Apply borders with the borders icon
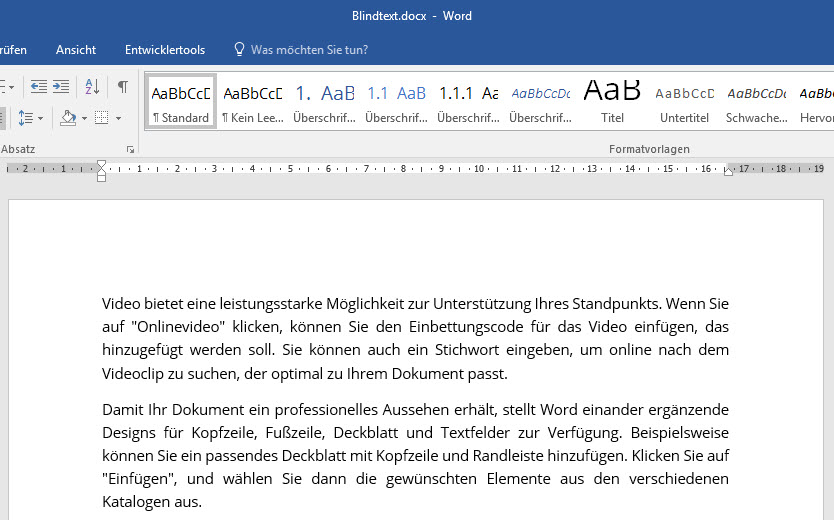This screenshot has width=834, height=520. pyautogui.click(x=102, y=118)
